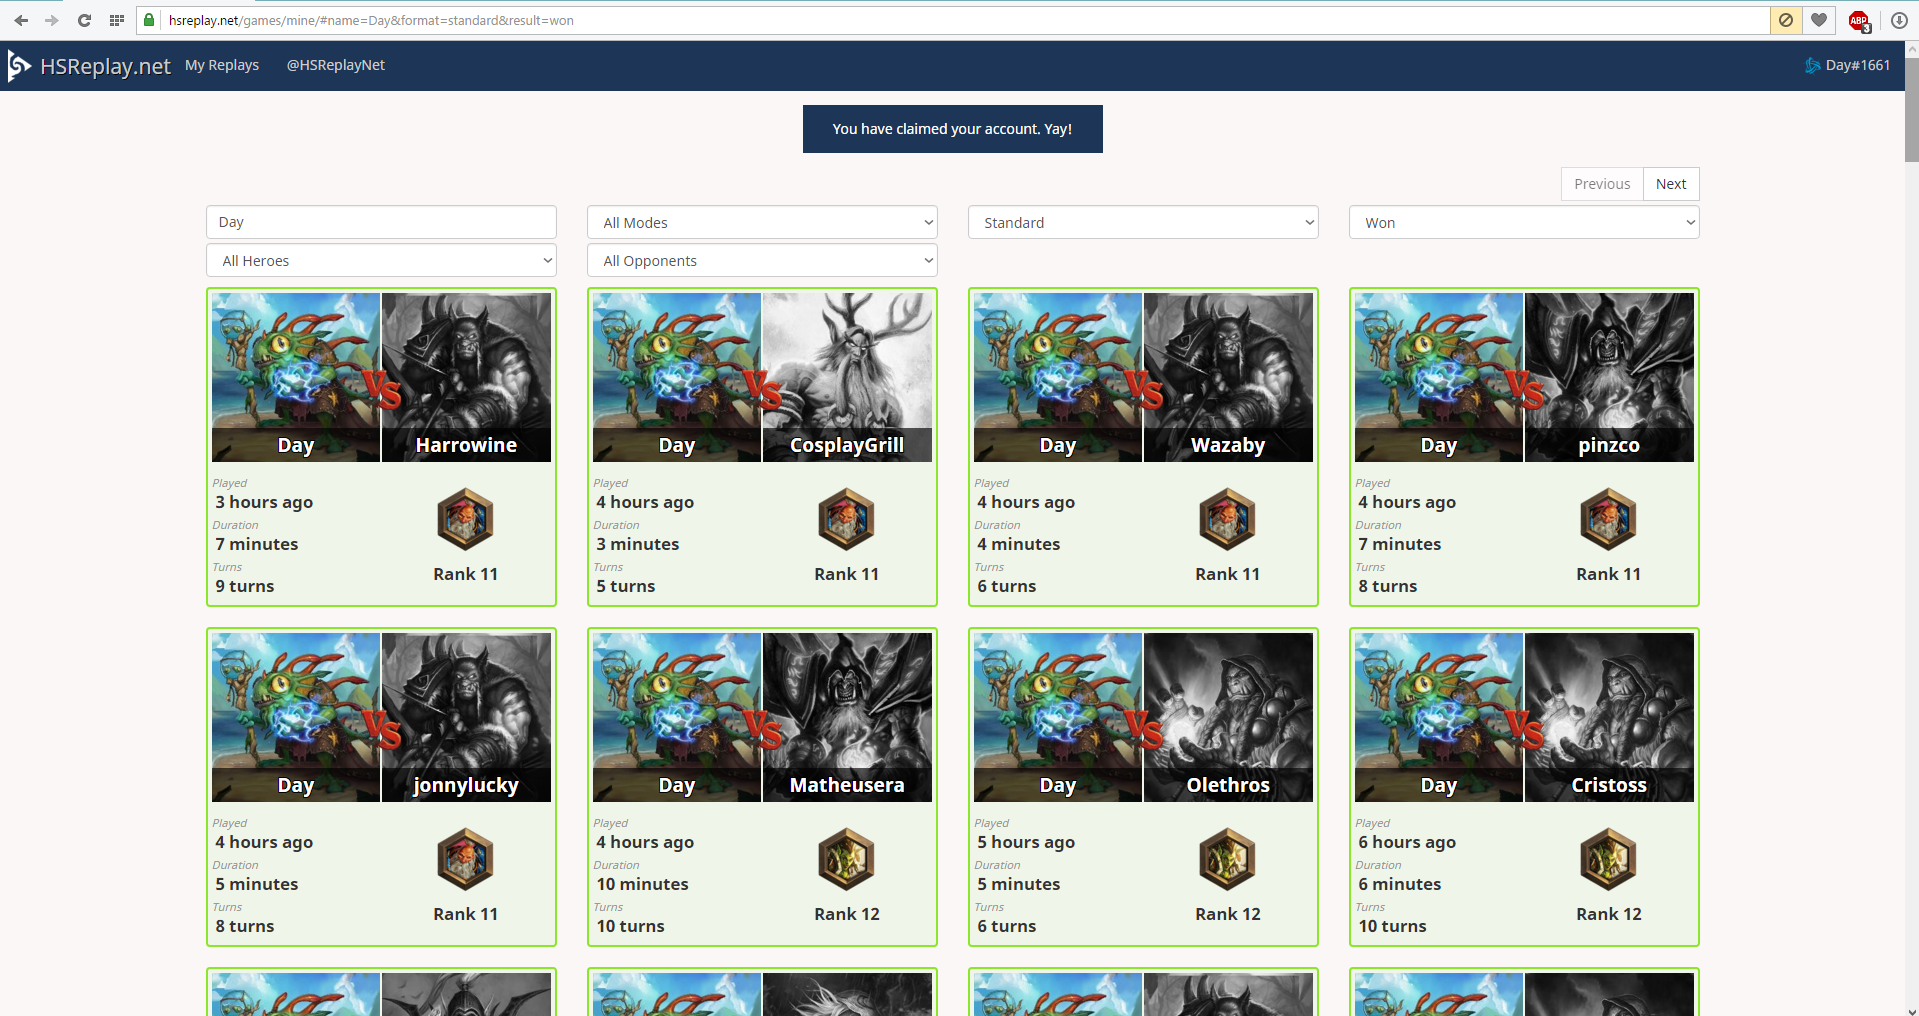
Task: Click rank medal in CosplayGrill card
Action: (846, 519)
